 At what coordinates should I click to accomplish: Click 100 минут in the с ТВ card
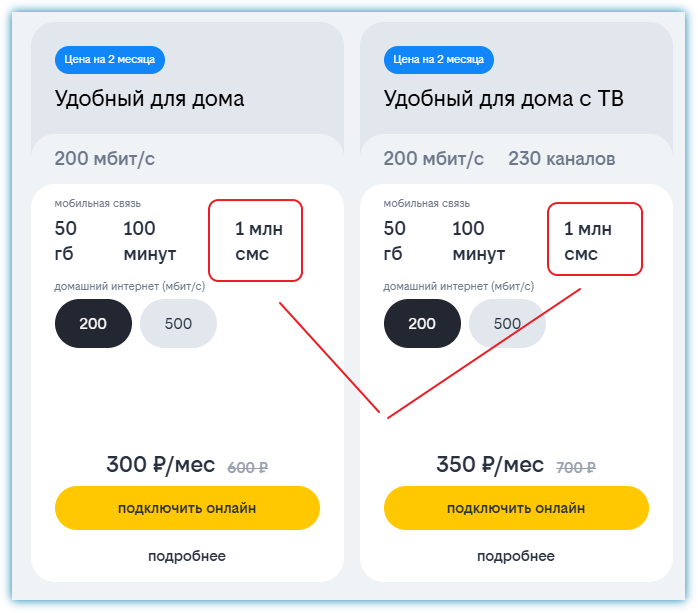point(482,241)
